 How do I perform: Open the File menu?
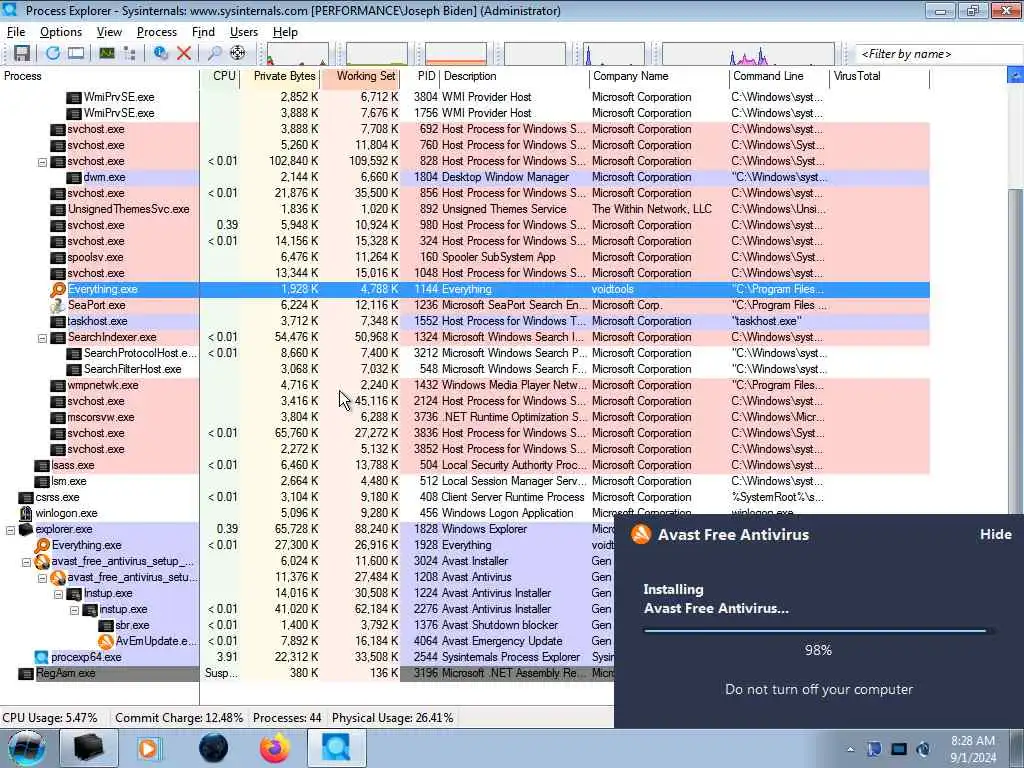pos(16,31)
